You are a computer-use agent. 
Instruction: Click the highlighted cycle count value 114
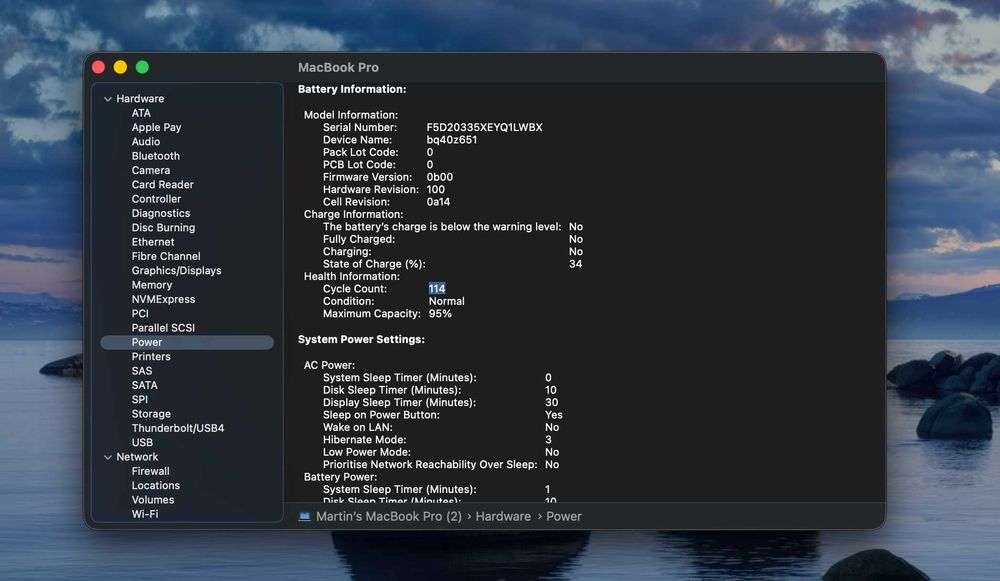point(437,289)
